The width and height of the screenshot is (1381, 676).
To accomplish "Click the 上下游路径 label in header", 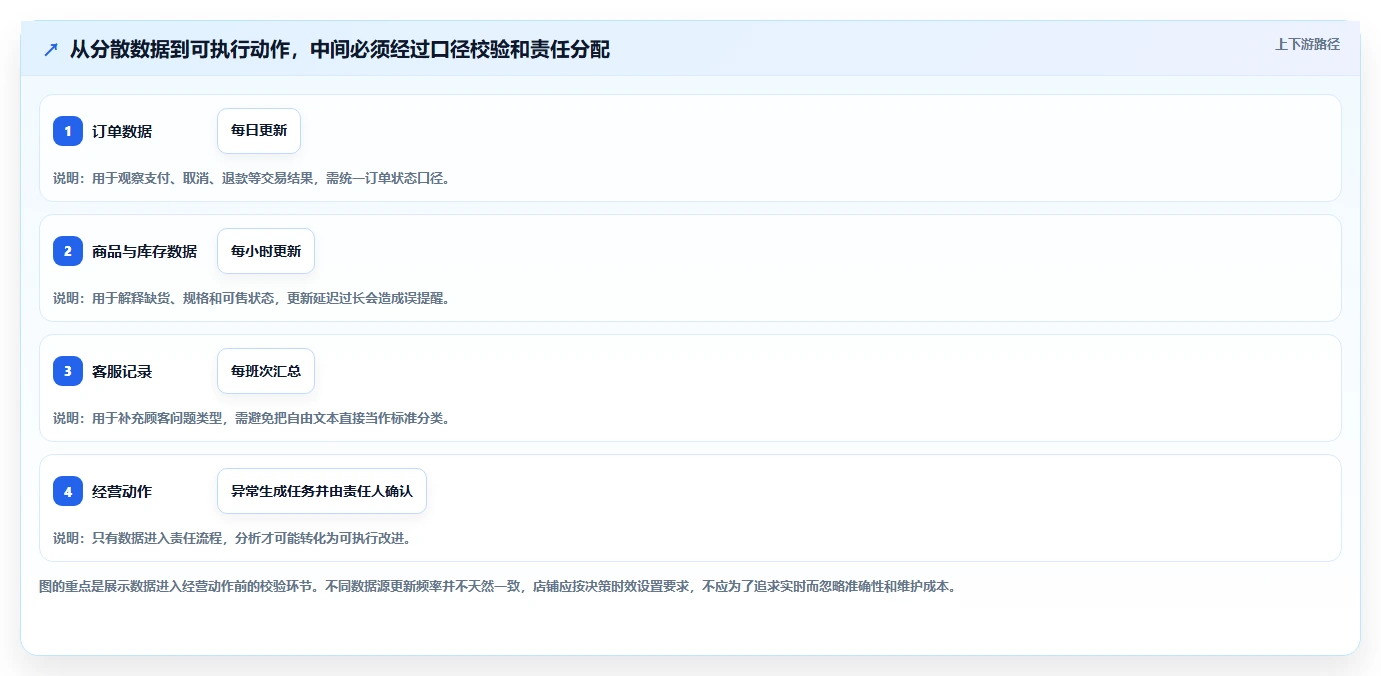I will 1307,44.
